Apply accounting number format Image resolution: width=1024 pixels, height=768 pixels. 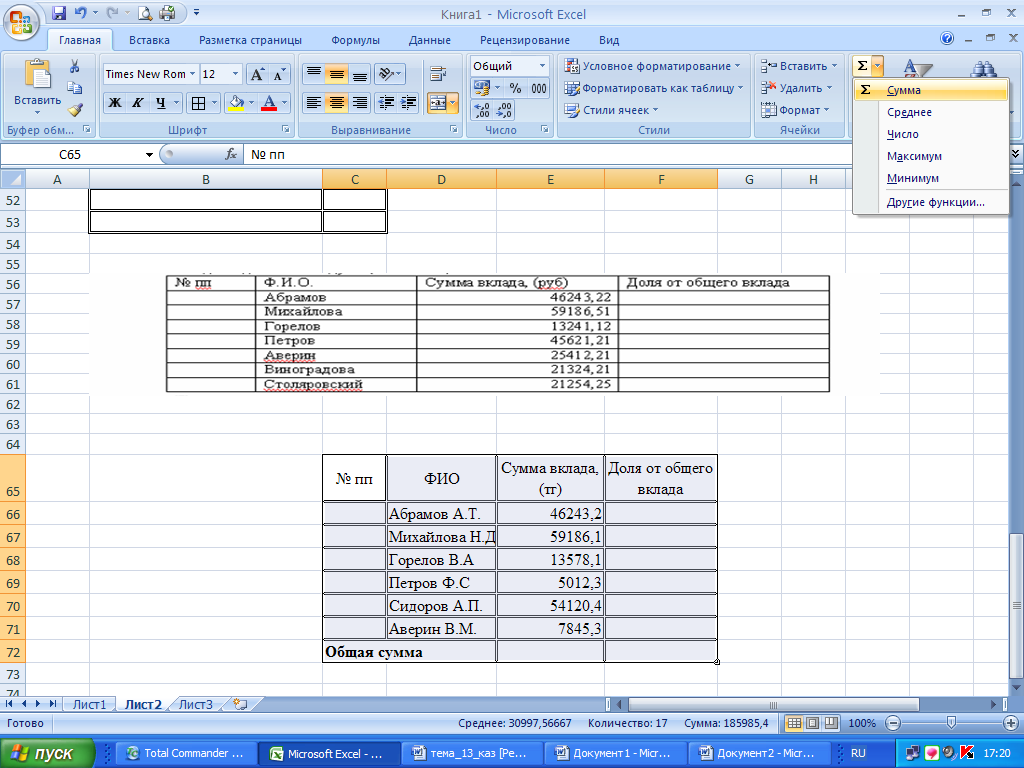pos(482,88)
